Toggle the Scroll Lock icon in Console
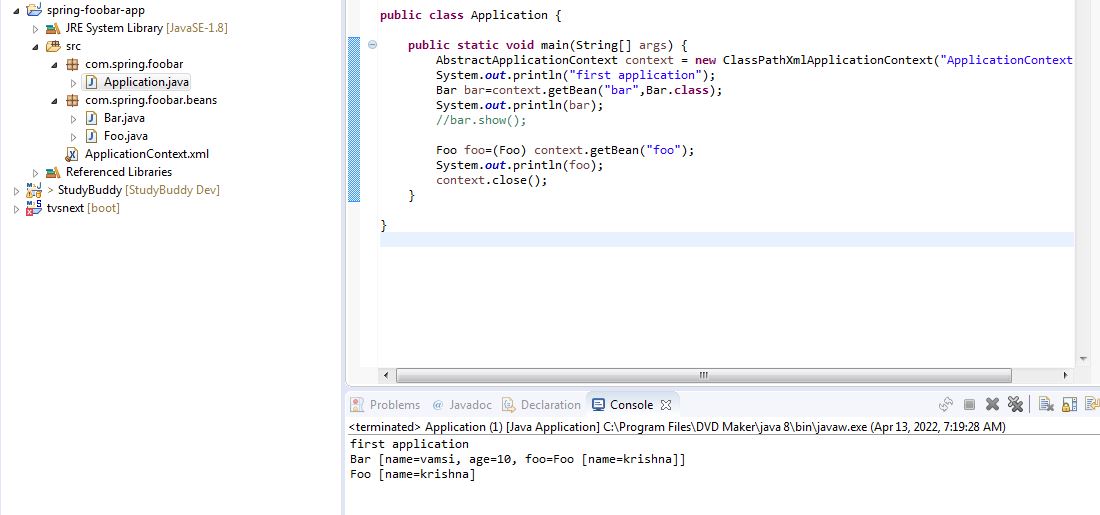This screenshot has height=515, width=1100. click(1069, 404)
